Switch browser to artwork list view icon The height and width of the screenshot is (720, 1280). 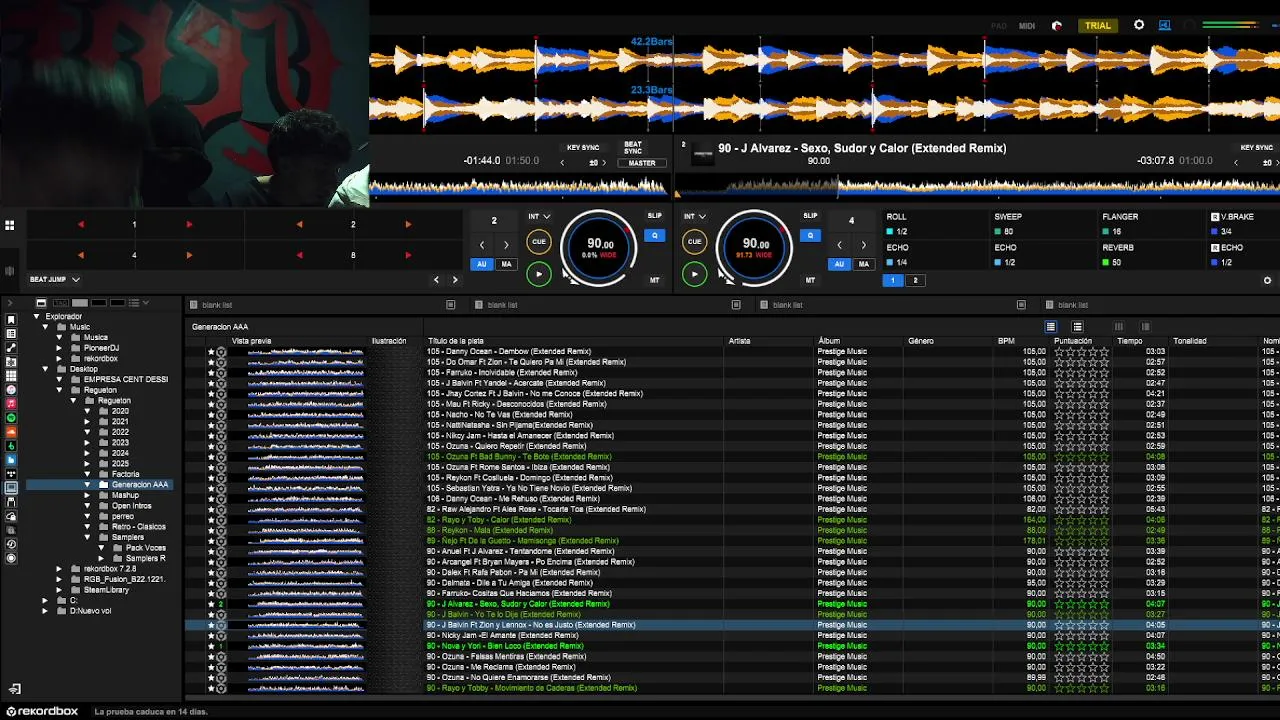tap(1077, 327)
